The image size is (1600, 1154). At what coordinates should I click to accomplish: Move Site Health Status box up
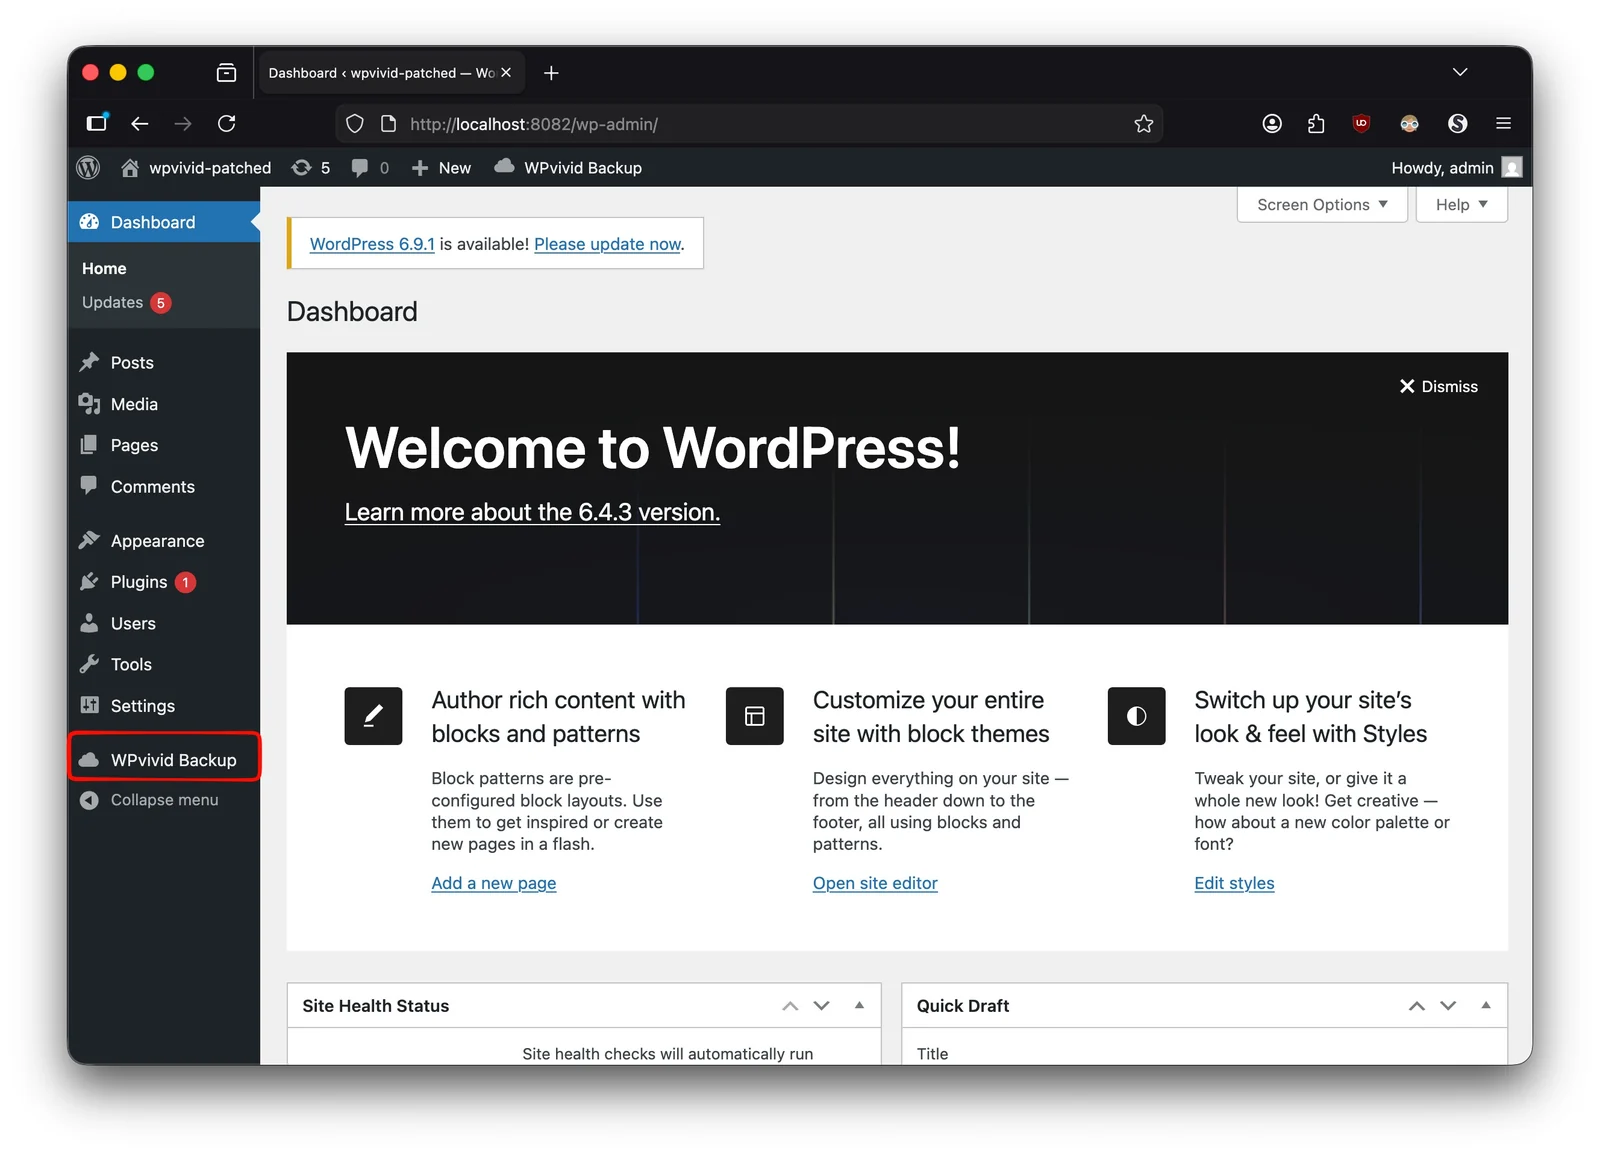pyautogui.click(x=790, y=1006)
